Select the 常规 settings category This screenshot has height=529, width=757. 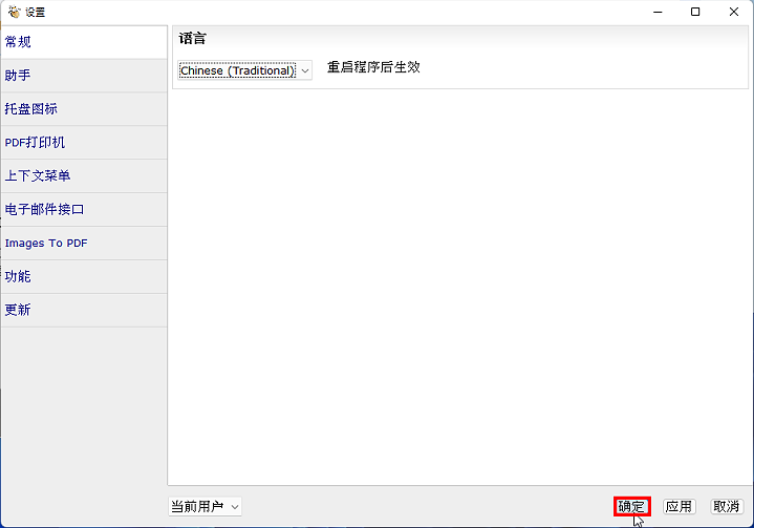(x=84, y=42)
